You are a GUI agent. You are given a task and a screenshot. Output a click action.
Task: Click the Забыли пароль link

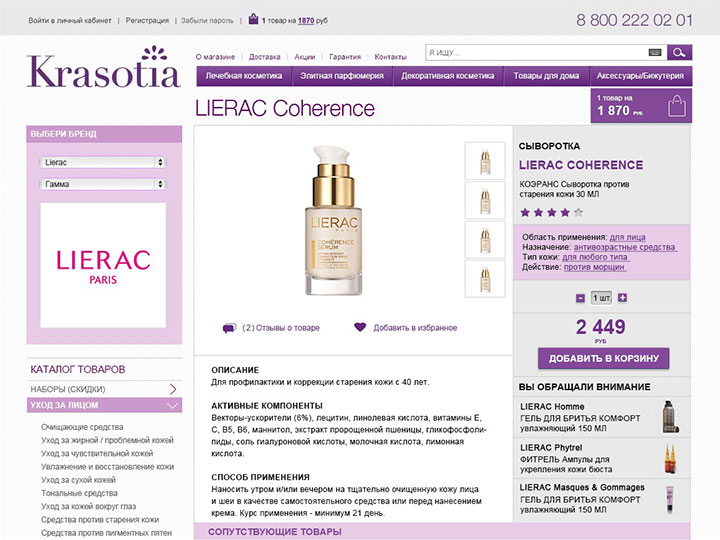(x=207, y=21)
